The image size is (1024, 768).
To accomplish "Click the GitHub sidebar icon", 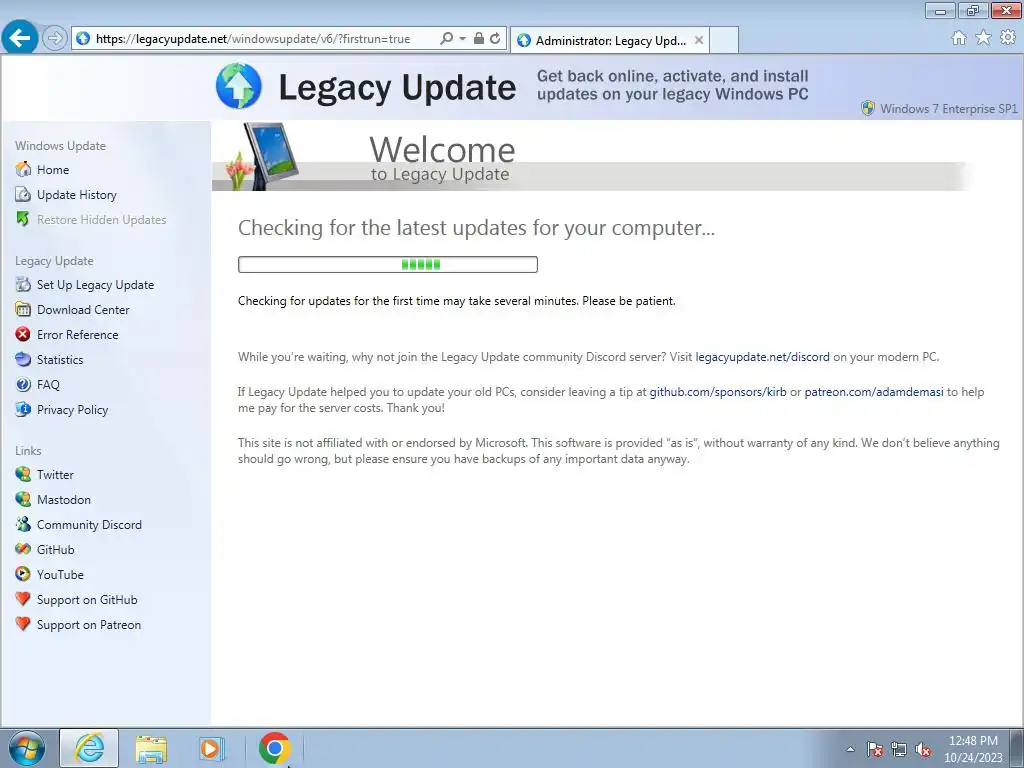I will point(23,549).
